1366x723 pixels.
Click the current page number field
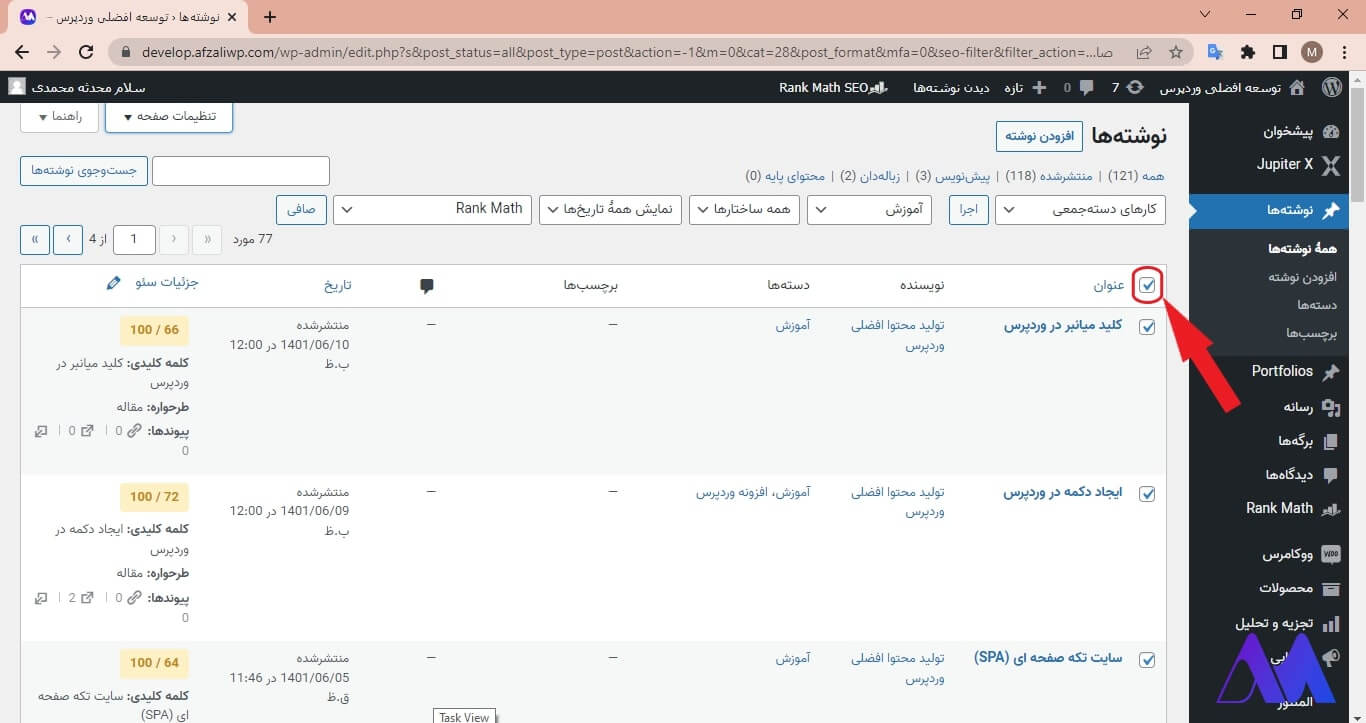[134, 240]
